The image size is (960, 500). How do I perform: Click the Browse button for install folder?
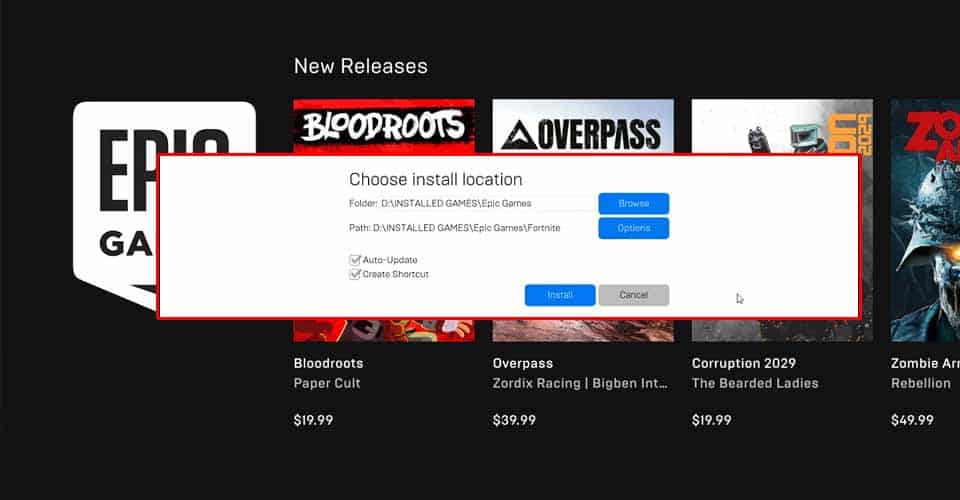tap(634, 203)
